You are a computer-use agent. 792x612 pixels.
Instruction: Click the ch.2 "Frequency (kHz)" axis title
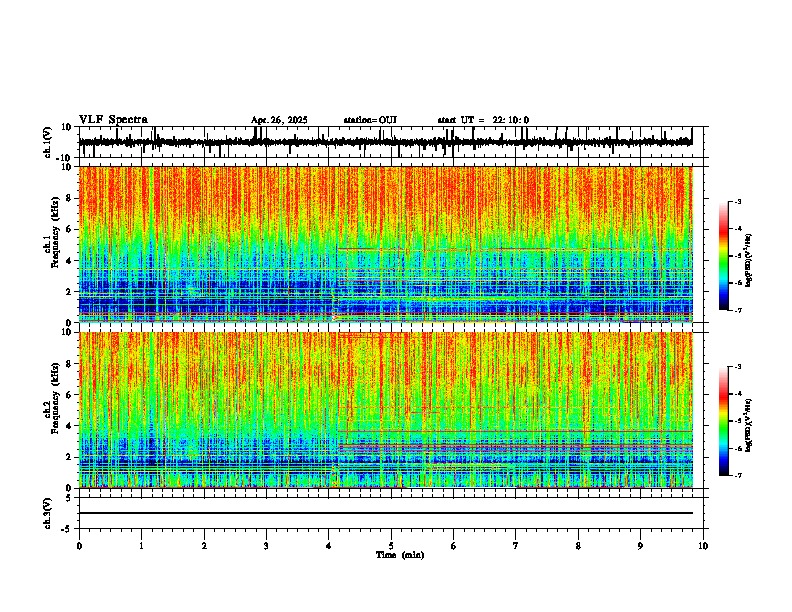coord(56,398)
